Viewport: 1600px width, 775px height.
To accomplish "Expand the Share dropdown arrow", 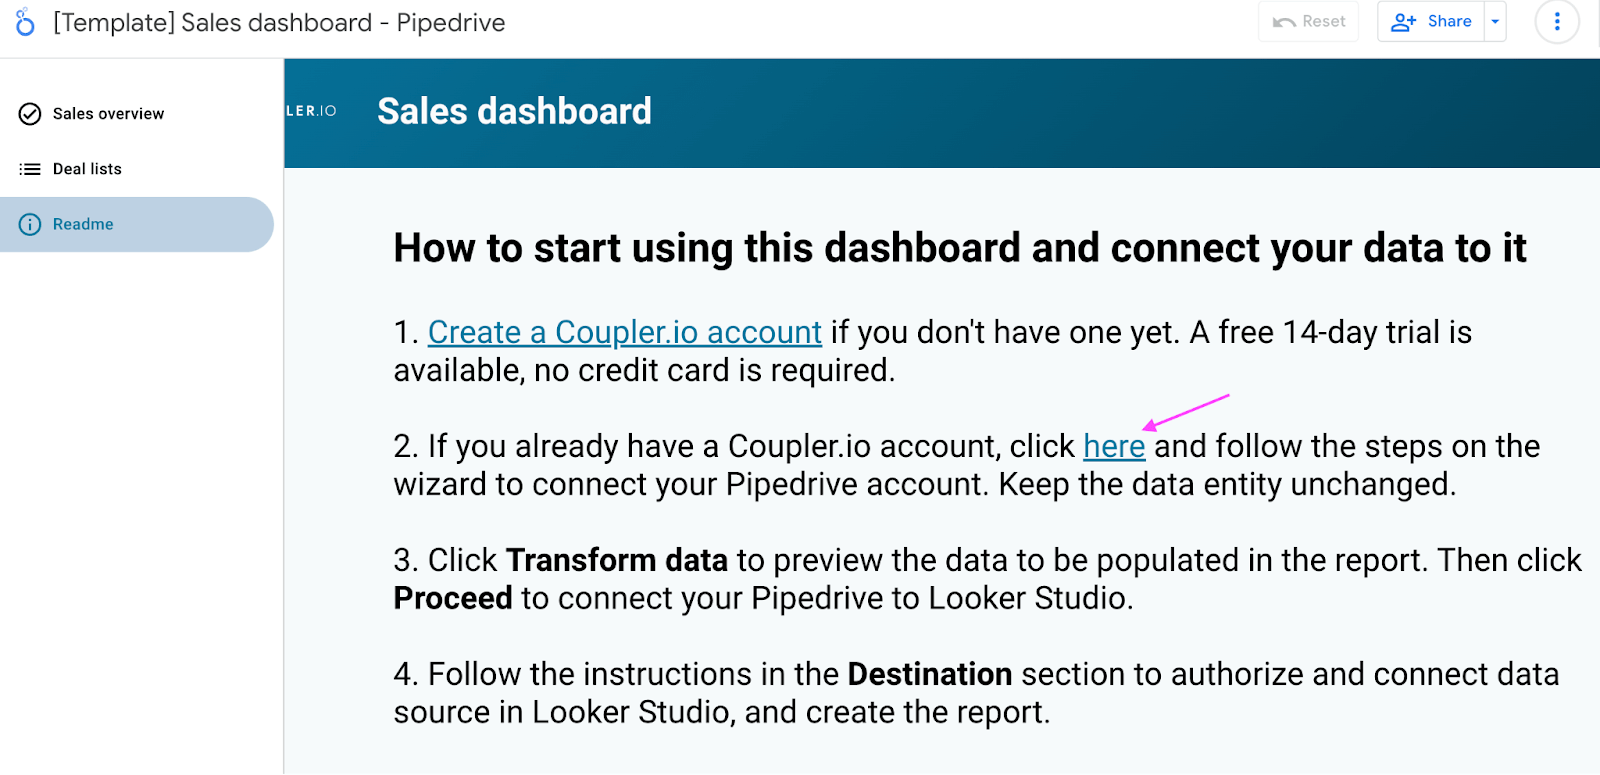I will (x=1495, y=22).
